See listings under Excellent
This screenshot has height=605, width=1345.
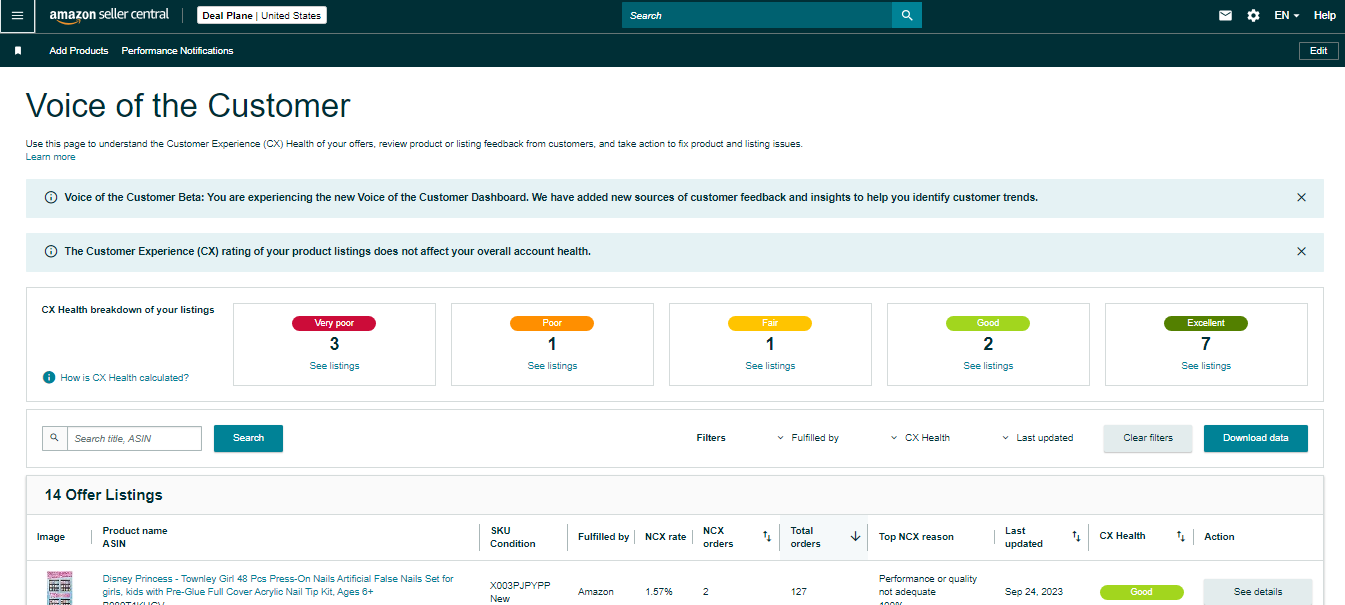tap(1206, 366)
